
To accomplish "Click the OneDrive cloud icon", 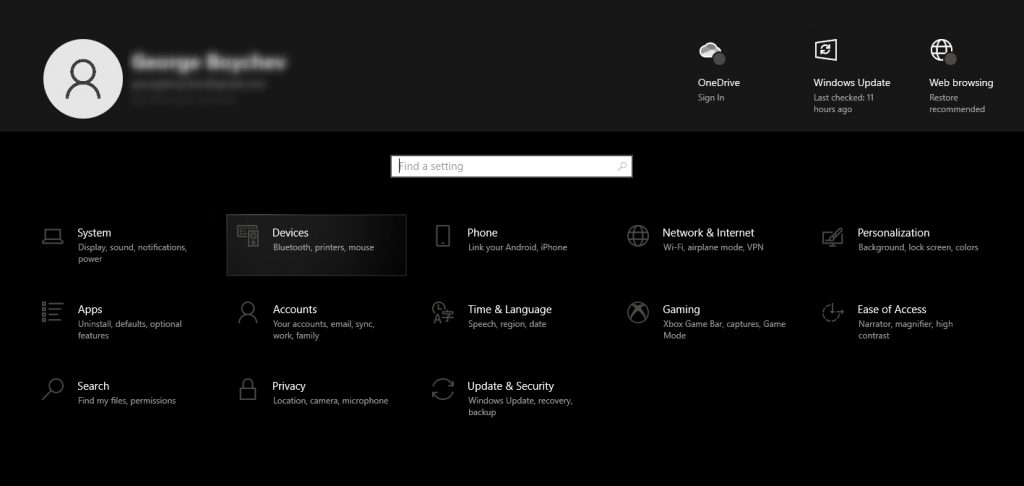I will point(711,52).
